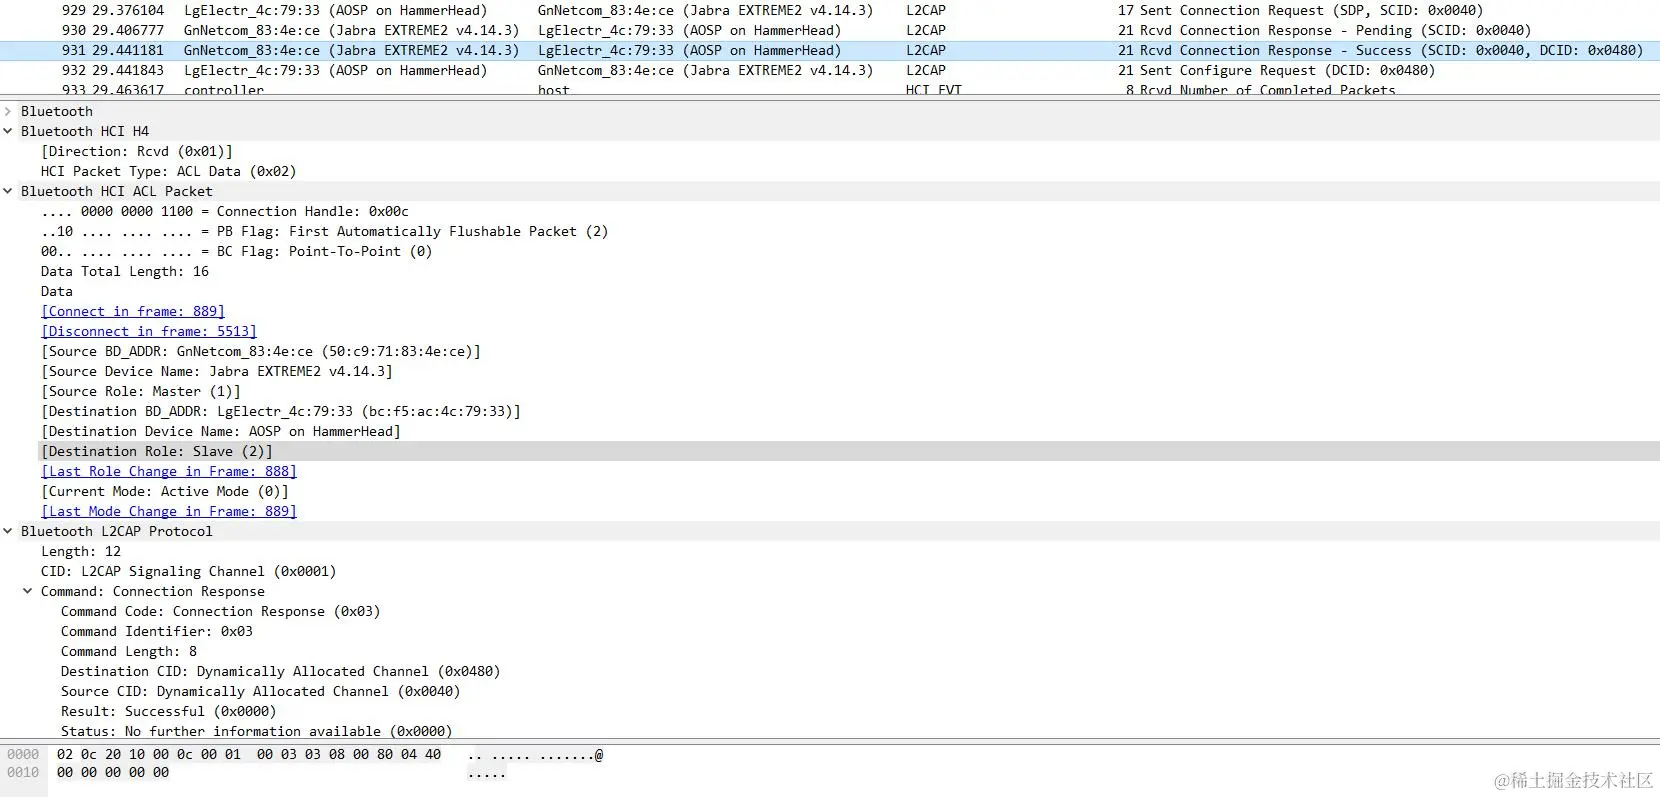Select the PB Flag field line
This screenshot has width=1660, height=797.
pos(325,231)
